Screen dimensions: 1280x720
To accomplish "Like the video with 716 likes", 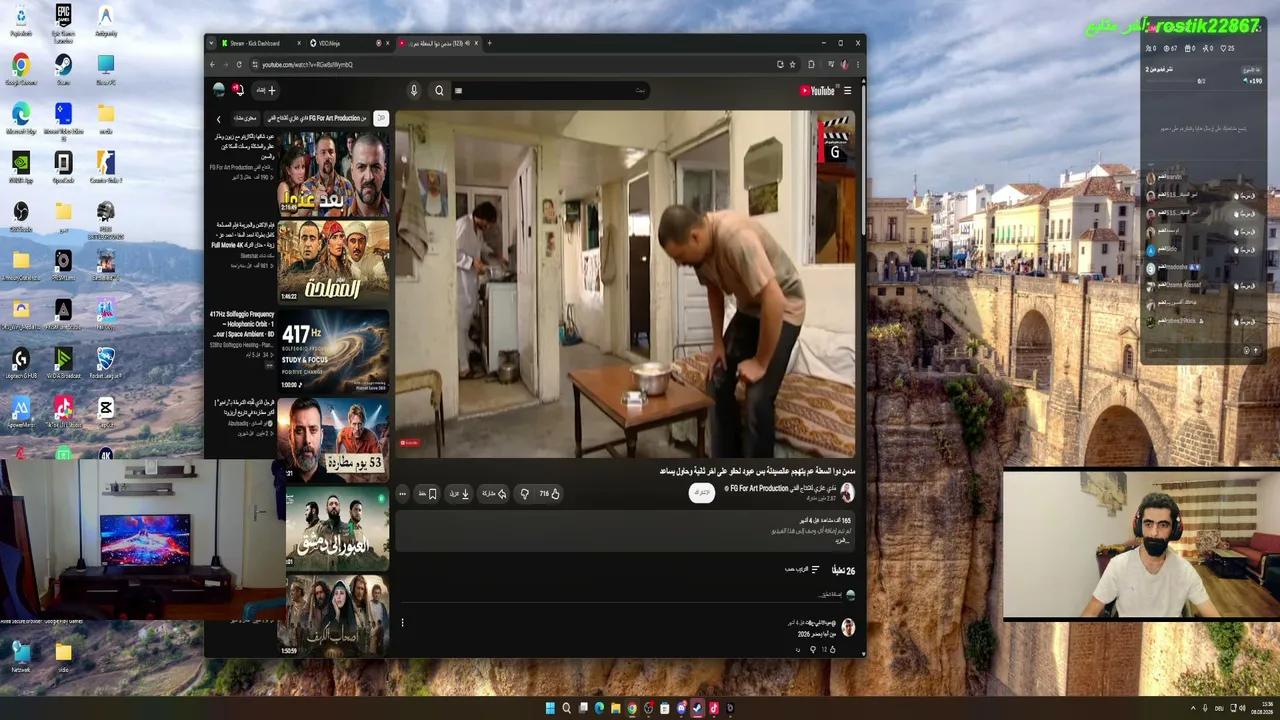I will pyautogui.click(x=550, y=494).
